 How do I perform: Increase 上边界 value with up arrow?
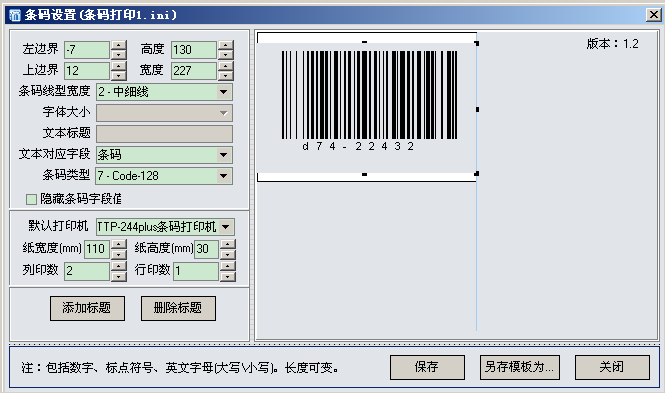(119, 66)
